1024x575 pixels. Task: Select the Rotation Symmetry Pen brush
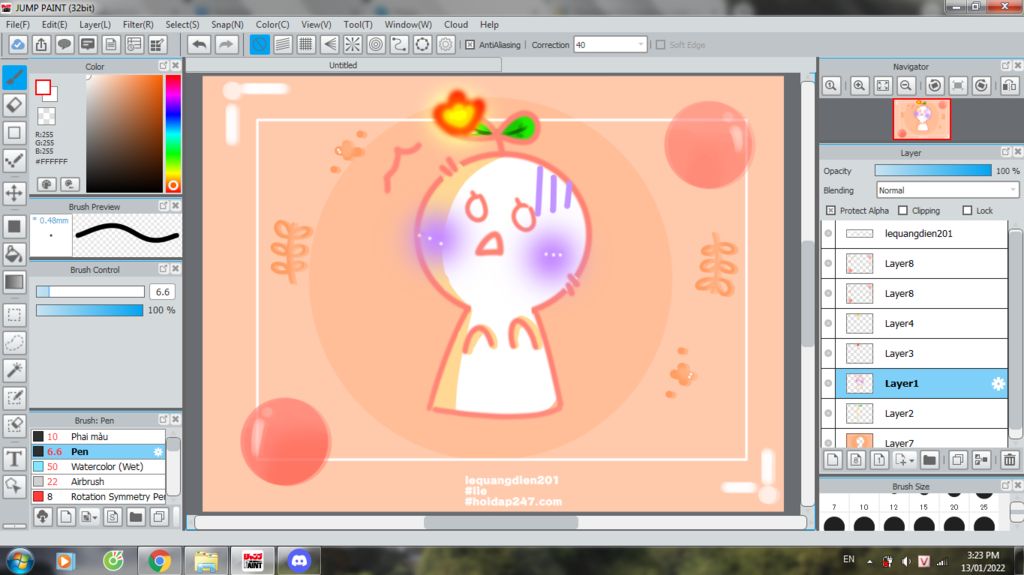[x=98, y=497]
